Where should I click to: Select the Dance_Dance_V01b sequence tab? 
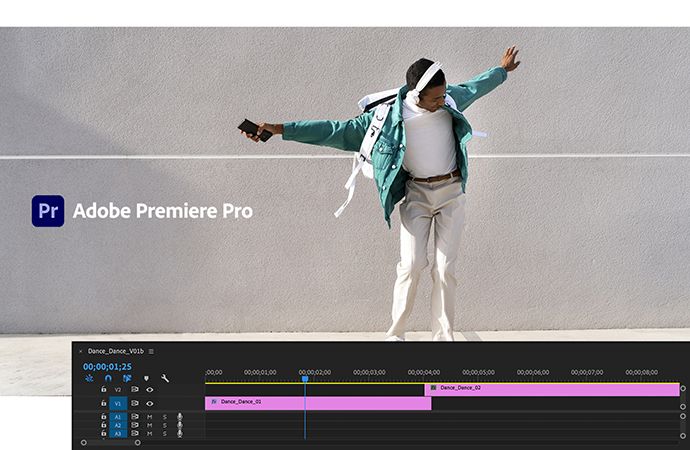116,351
